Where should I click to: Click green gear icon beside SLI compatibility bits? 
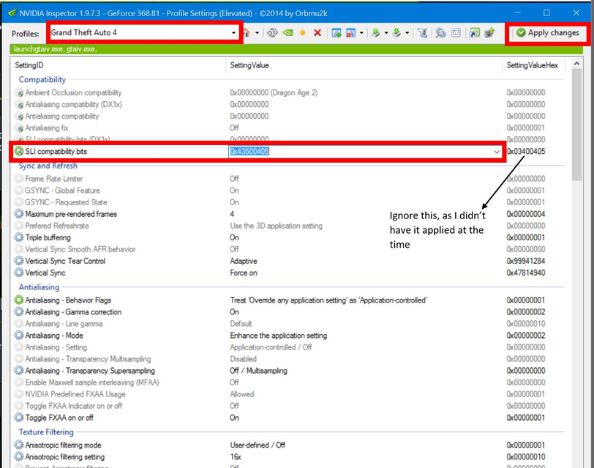coord(19,151)
